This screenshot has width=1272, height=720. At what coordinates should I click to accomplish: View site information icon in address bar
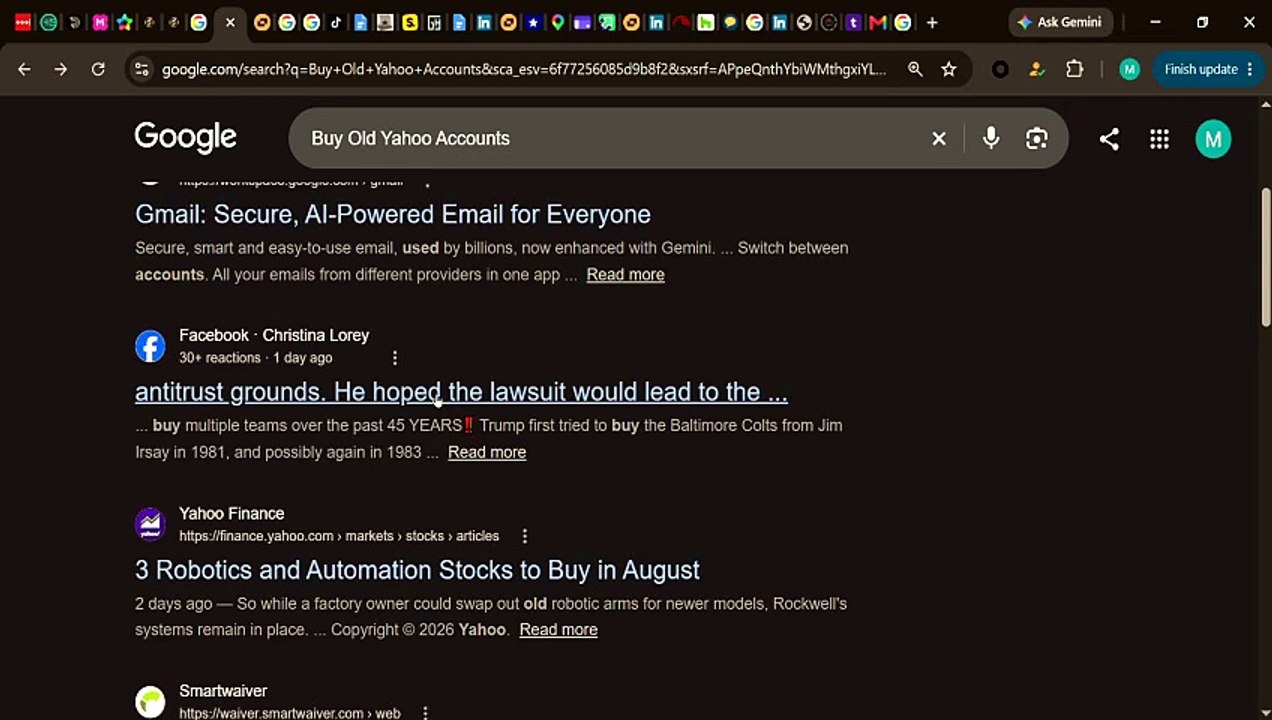click(x=141, y=69)
